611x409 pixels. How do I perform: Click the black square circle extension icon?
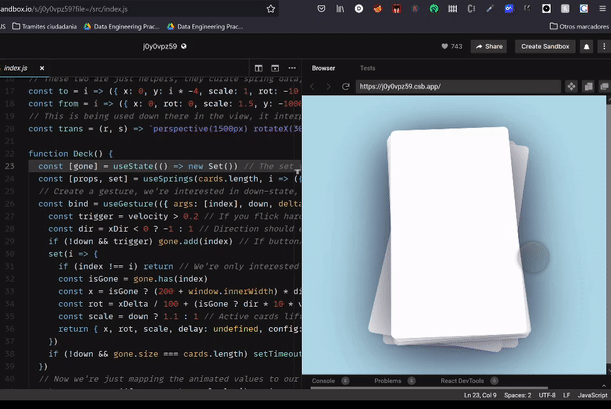(546, 9)
